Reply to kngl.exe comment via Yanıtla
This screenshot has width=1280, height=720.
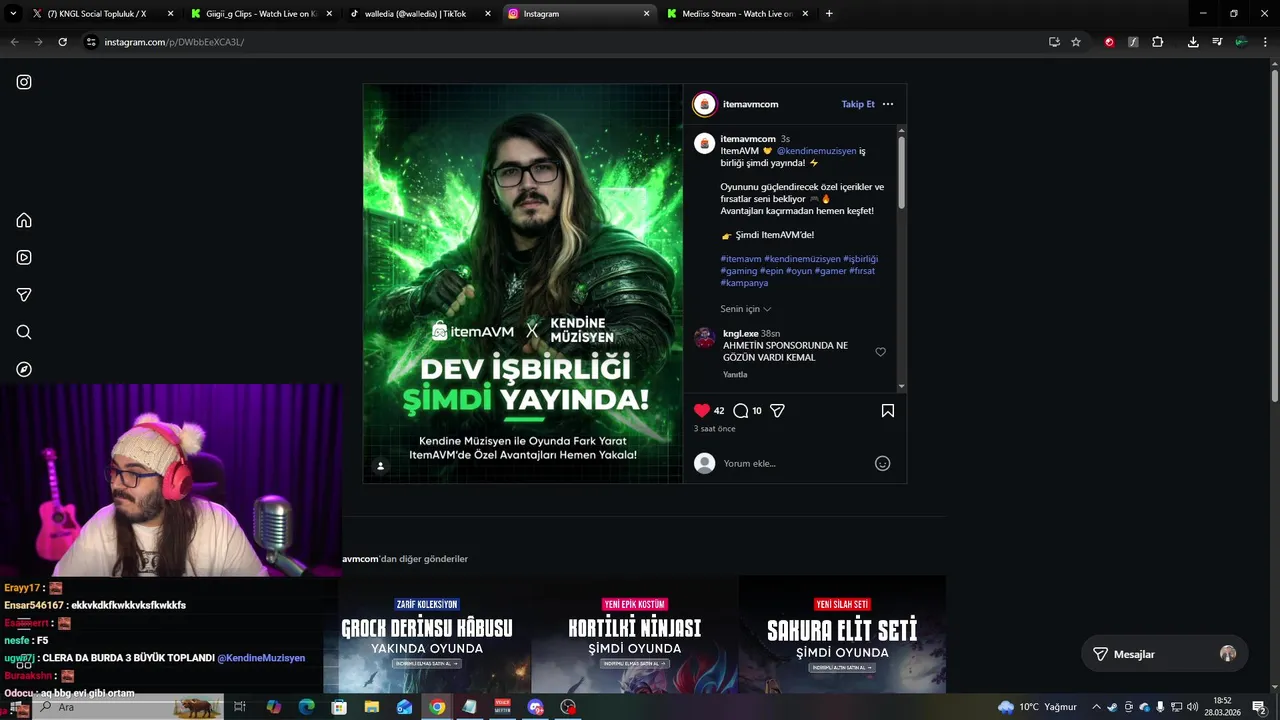(735, 375)
